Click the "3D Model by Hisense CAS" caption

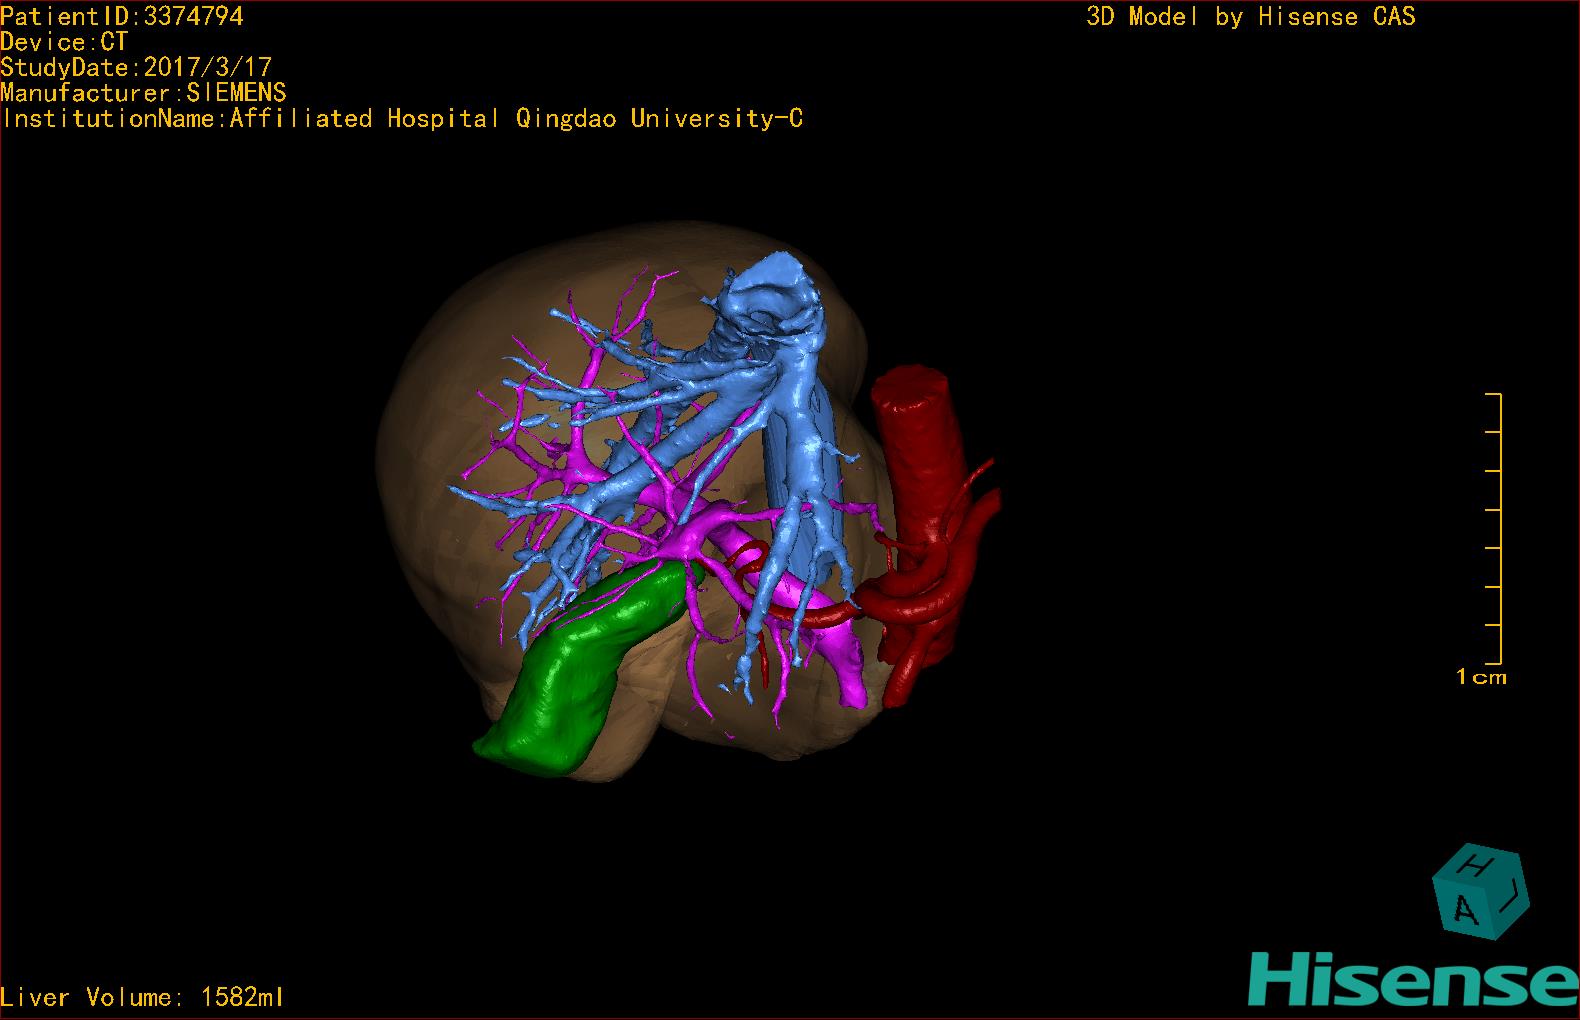[x=1251, y=16]
